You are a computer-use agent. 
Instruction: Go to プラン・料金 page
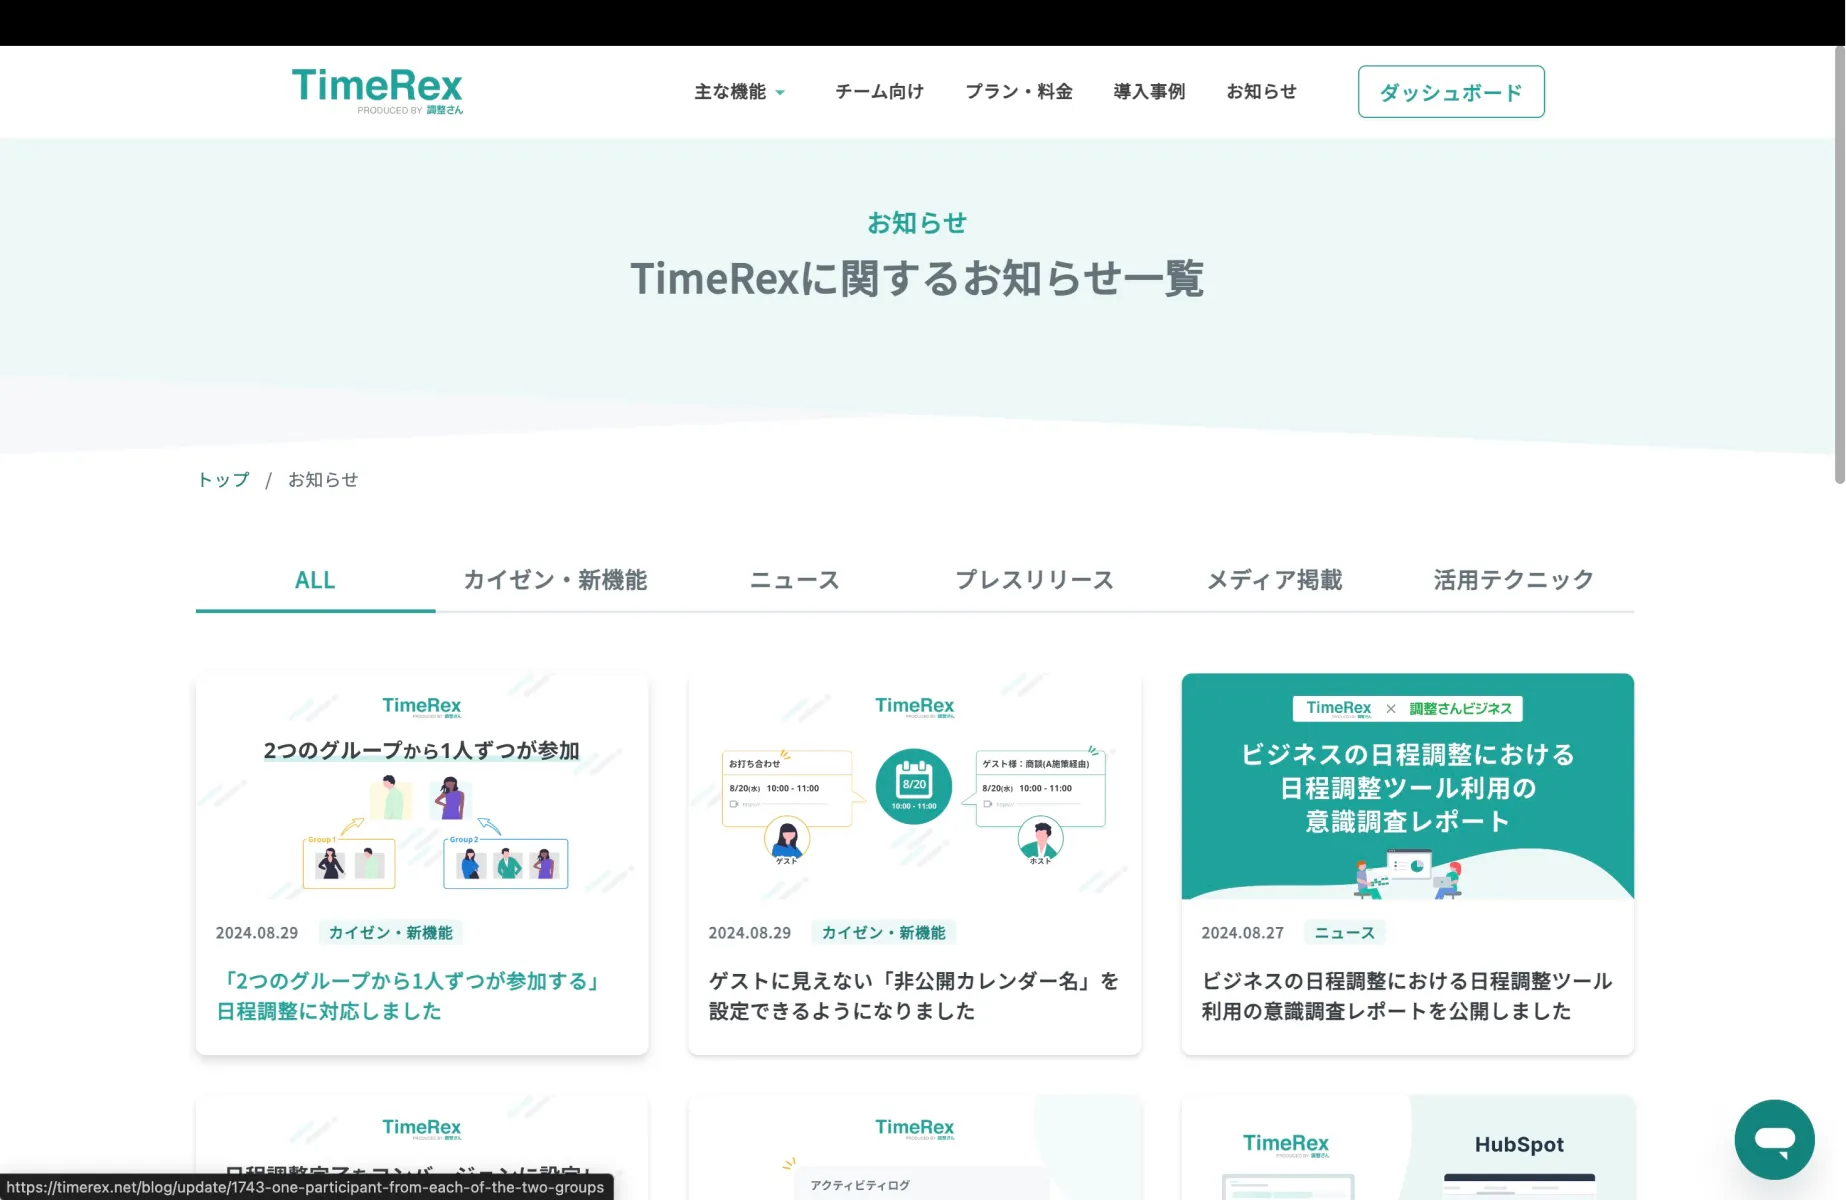point(1018,92)
